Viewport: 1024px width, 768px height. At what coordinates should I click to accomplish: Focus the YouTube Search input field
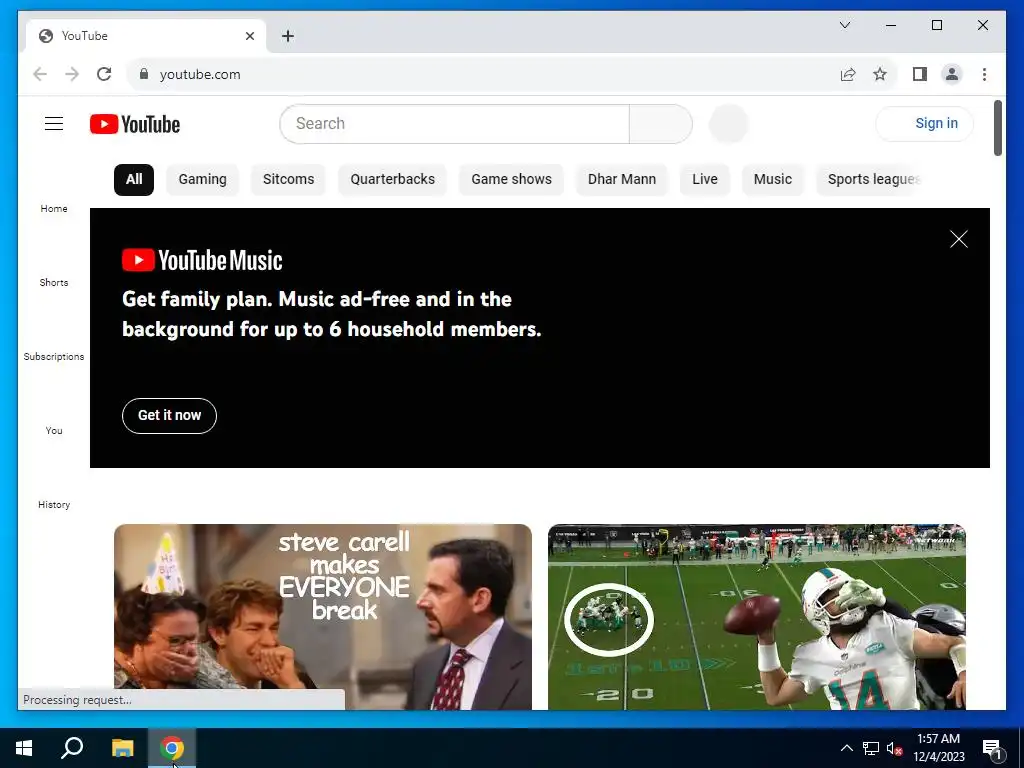coord(455,124)
